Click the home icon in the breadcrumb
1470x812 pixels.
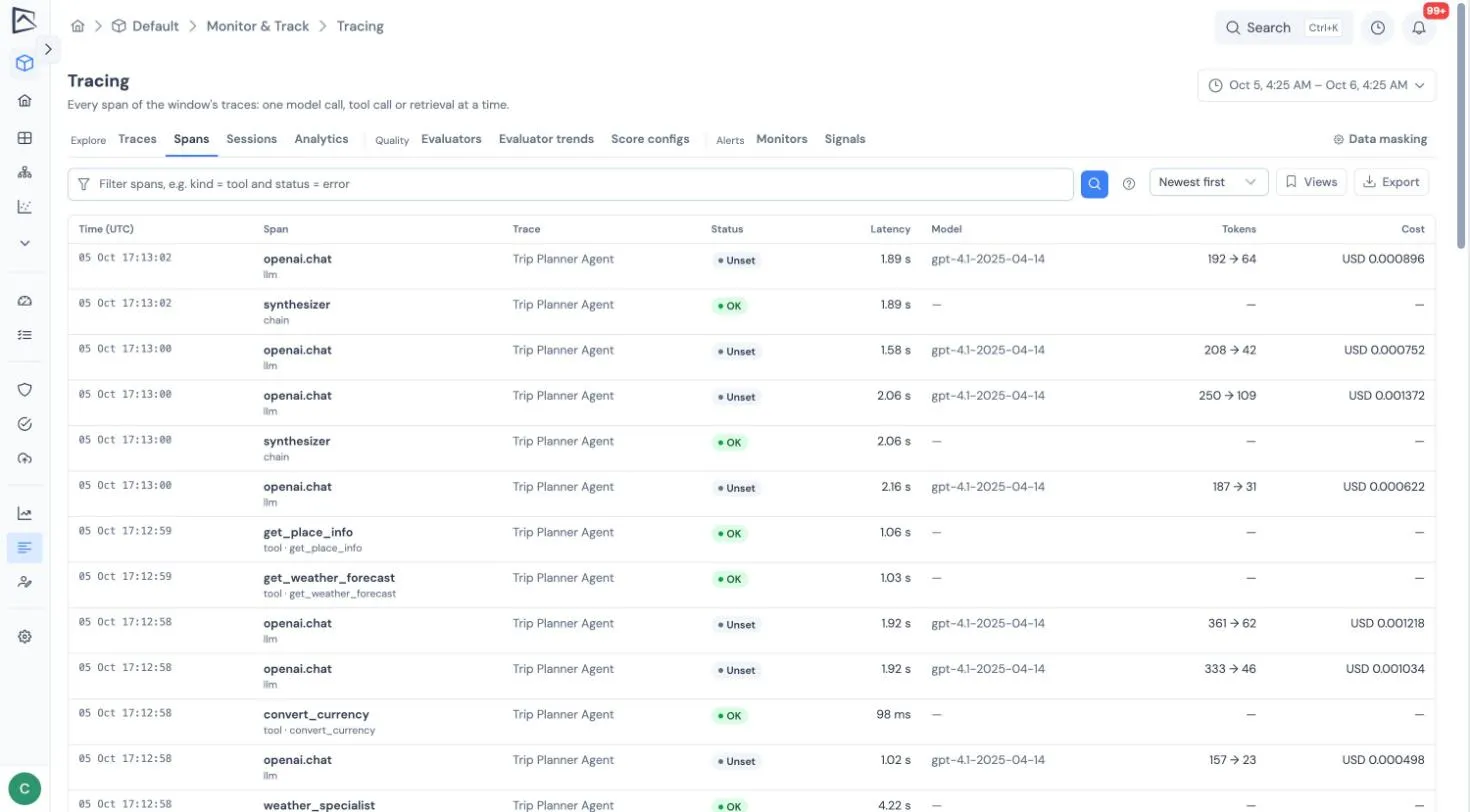tap(78, 27)
